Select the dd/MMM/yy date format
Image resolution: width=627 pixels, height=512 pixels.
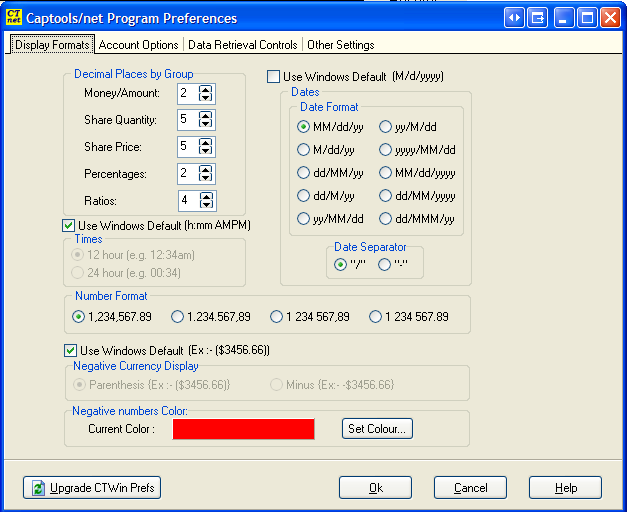coord(385,219)
